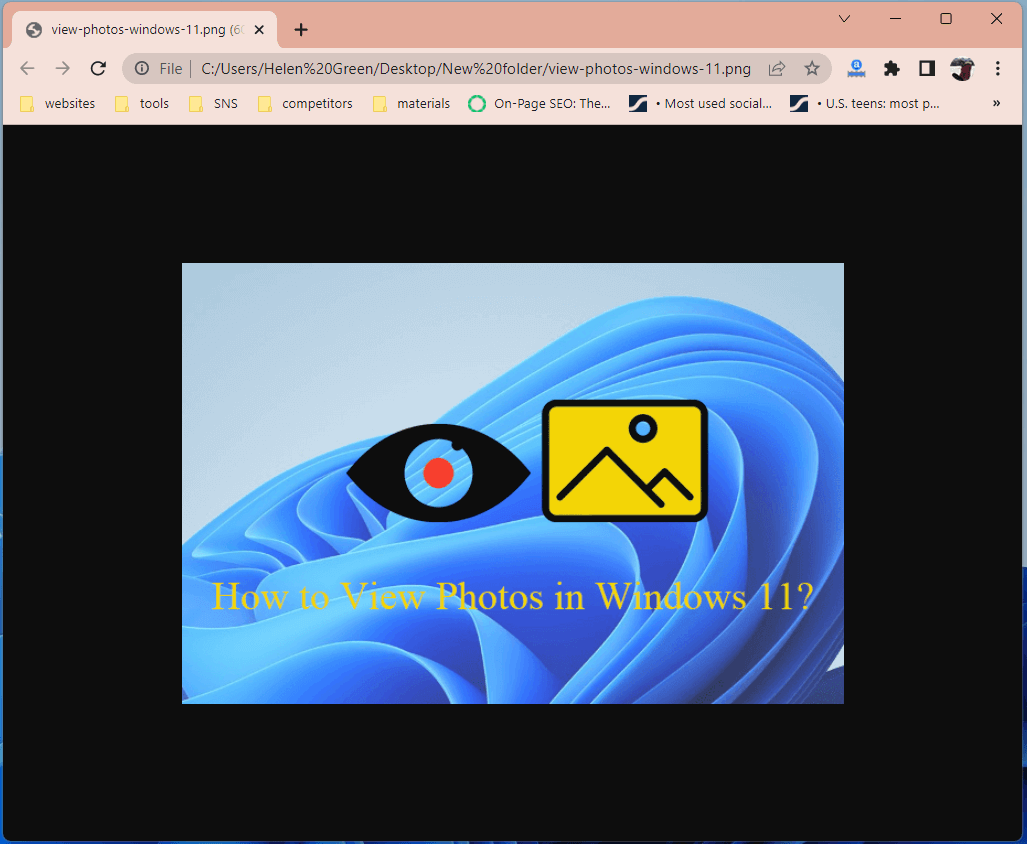
Task: Open the websites bookmark folder
Action: (58, 103)
